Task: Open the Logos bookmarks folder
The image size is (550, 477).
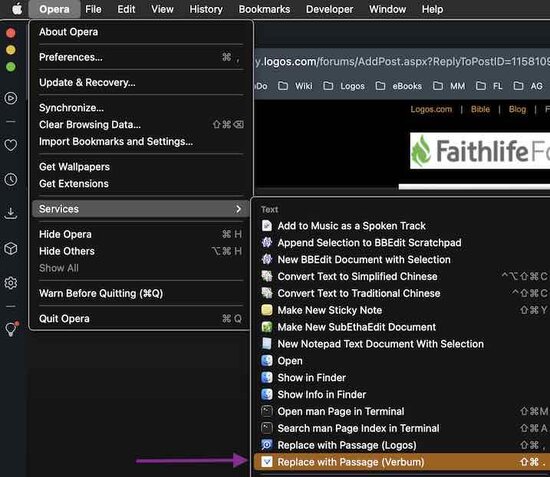Action: 344,86
